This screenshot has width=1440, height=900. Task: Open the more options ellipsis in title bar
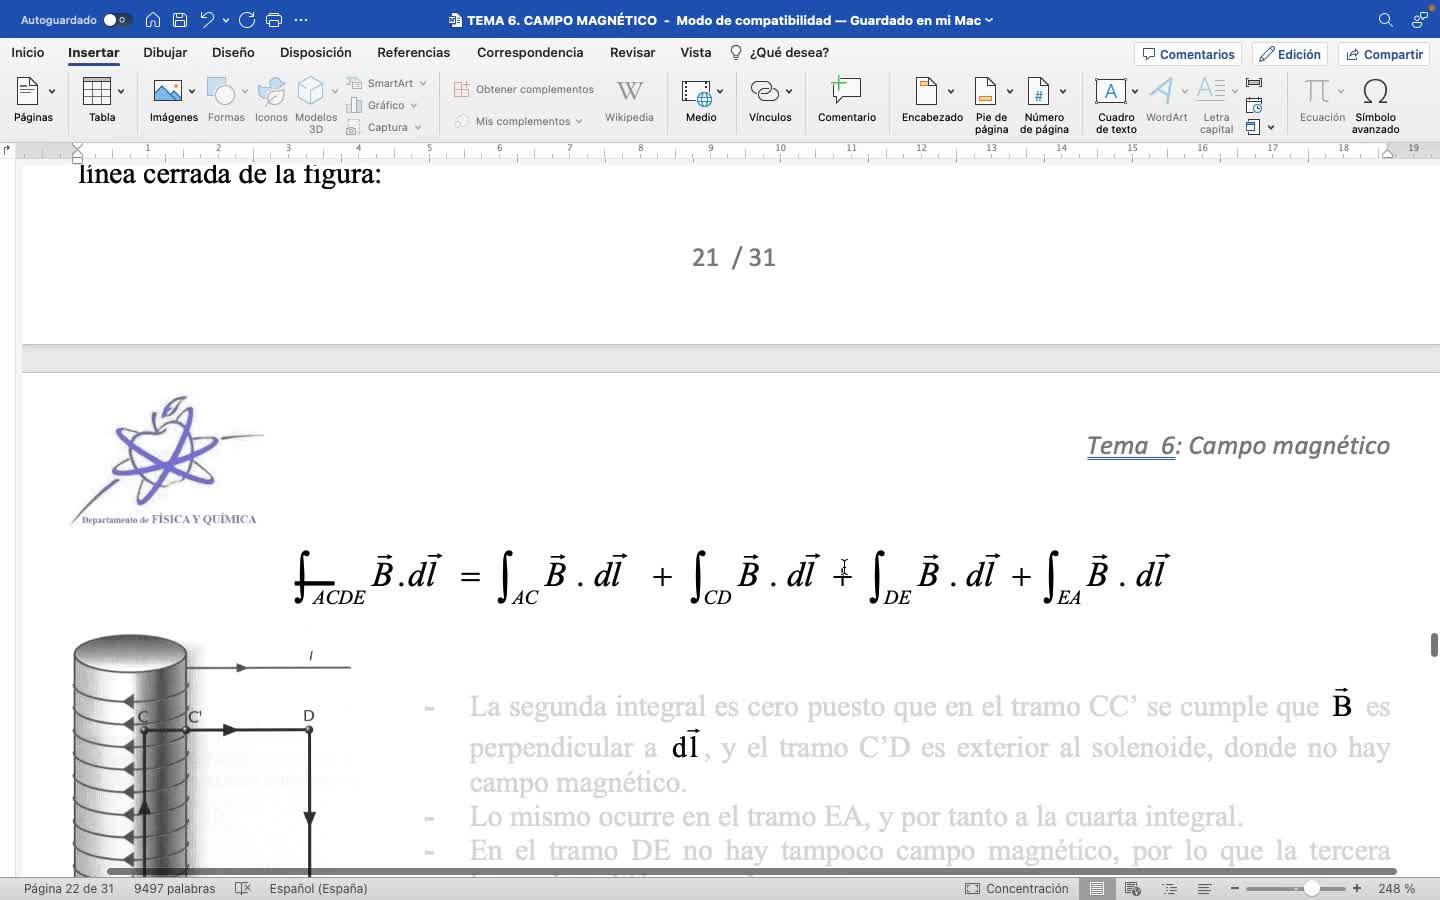click(x=301, y=20)
